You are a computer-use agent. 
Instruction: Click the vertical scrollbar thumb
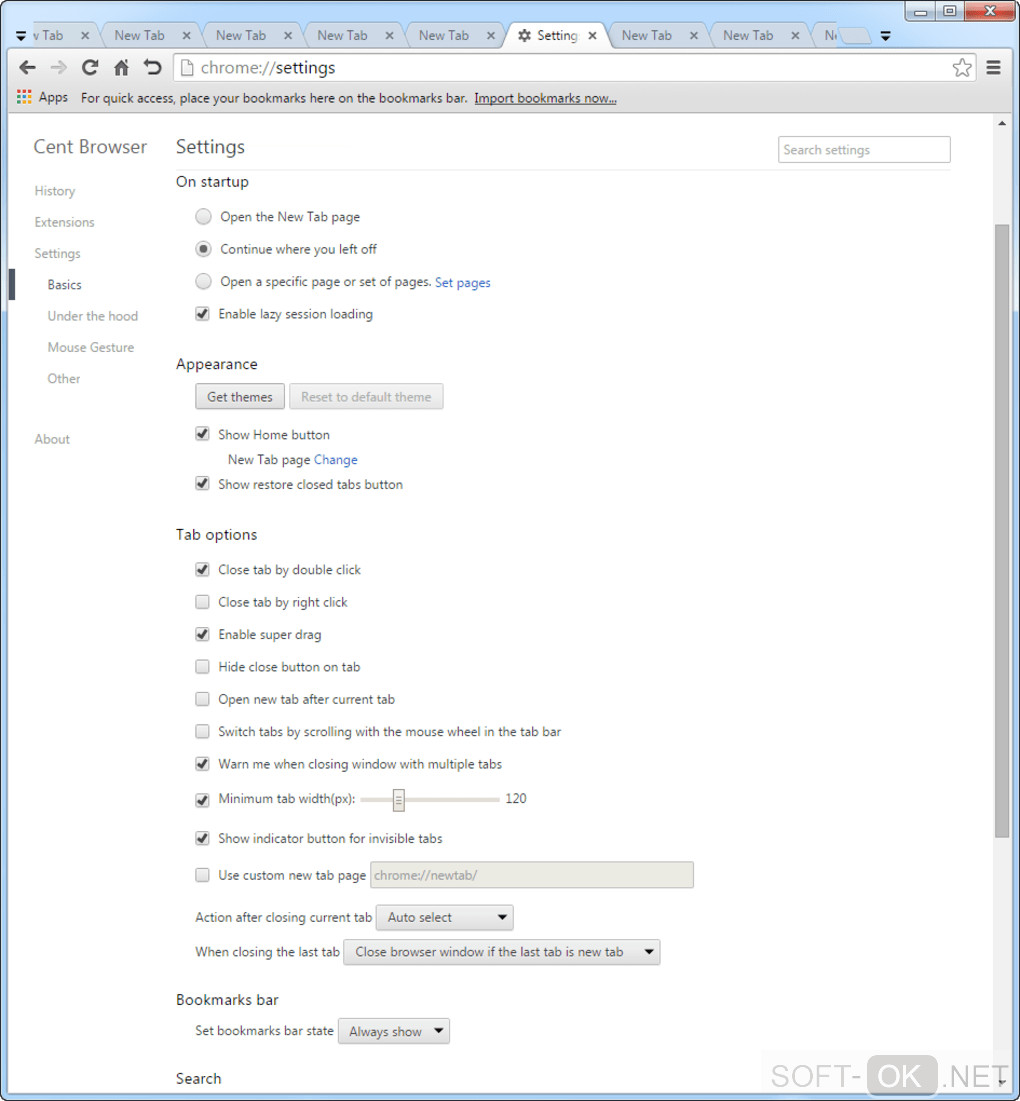(x=1002, y=530)
